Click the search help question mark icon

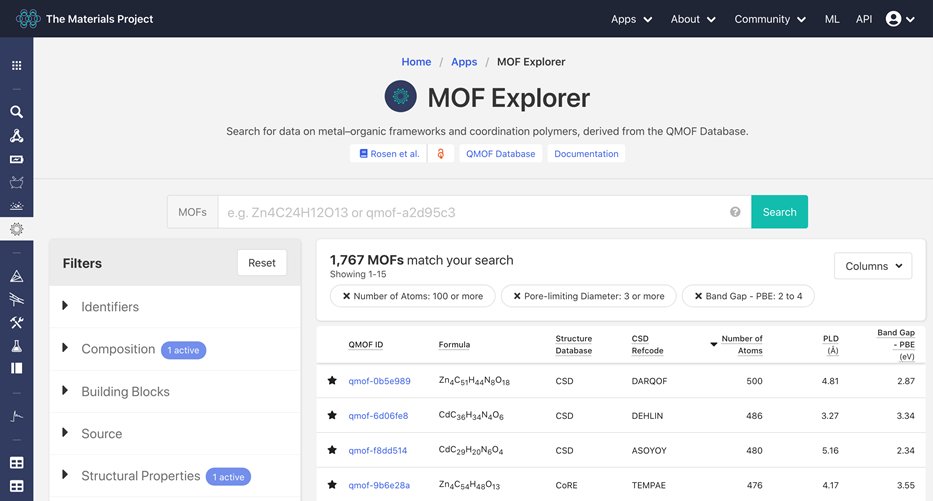click(x=735, y=212)
